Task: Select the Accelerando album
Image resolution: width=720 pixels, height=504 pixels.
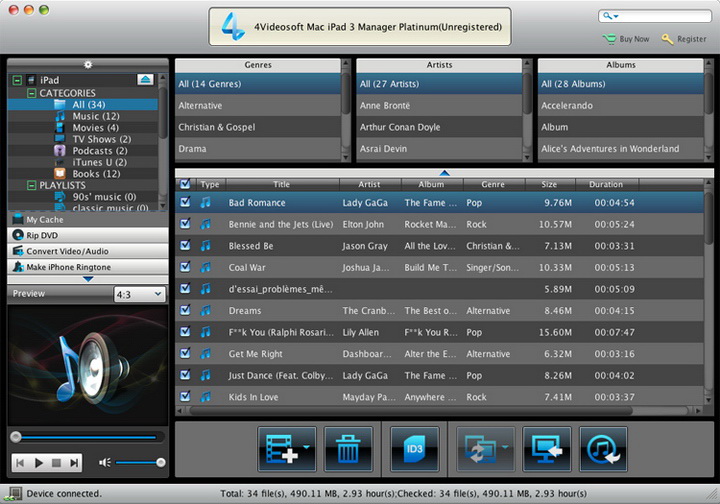Action: click(x=620, y=106)
